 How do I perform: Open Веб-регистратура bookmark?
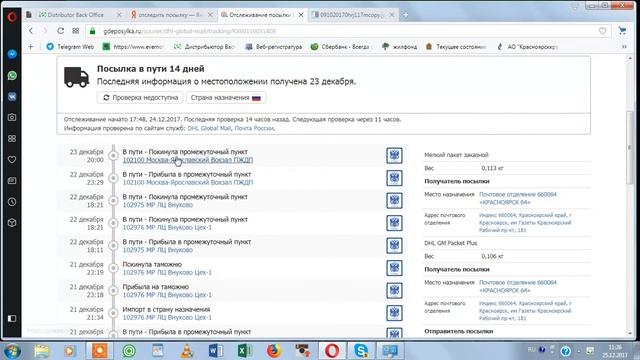pyautogui.click(x=273, y=47)
